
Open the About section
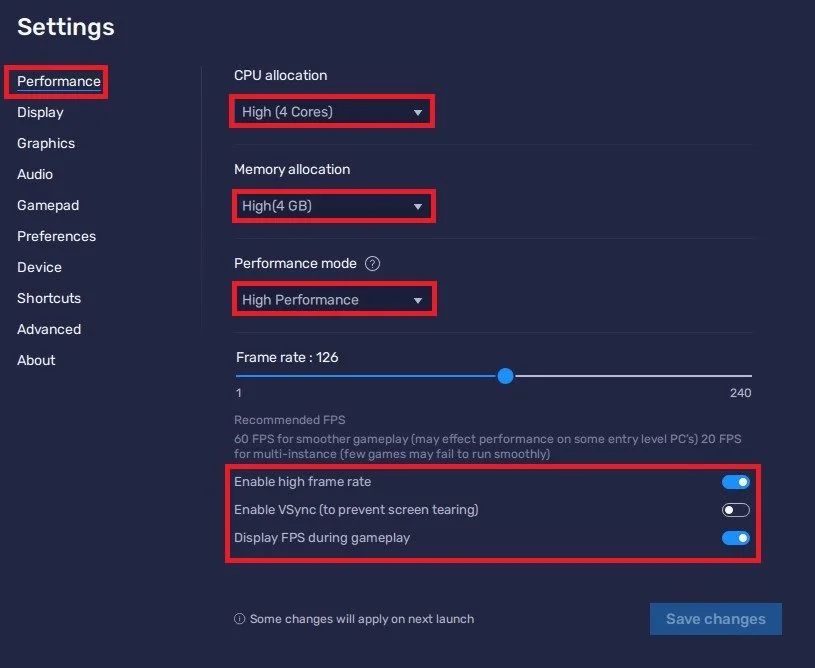click(x=36, y=360)
